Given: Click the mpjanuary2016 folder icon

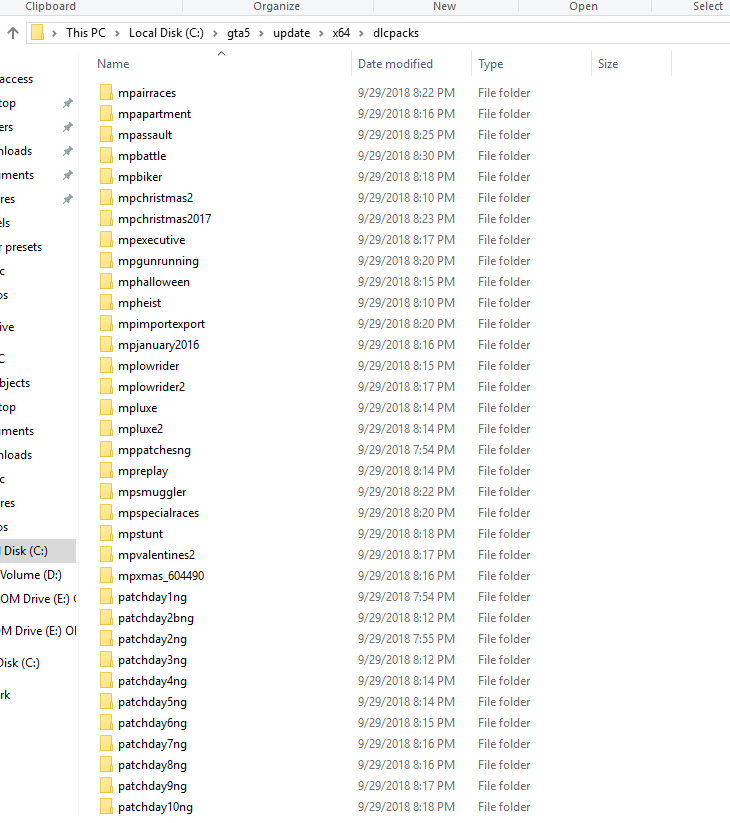Looking at the screenshot, I should click(106, 344).
